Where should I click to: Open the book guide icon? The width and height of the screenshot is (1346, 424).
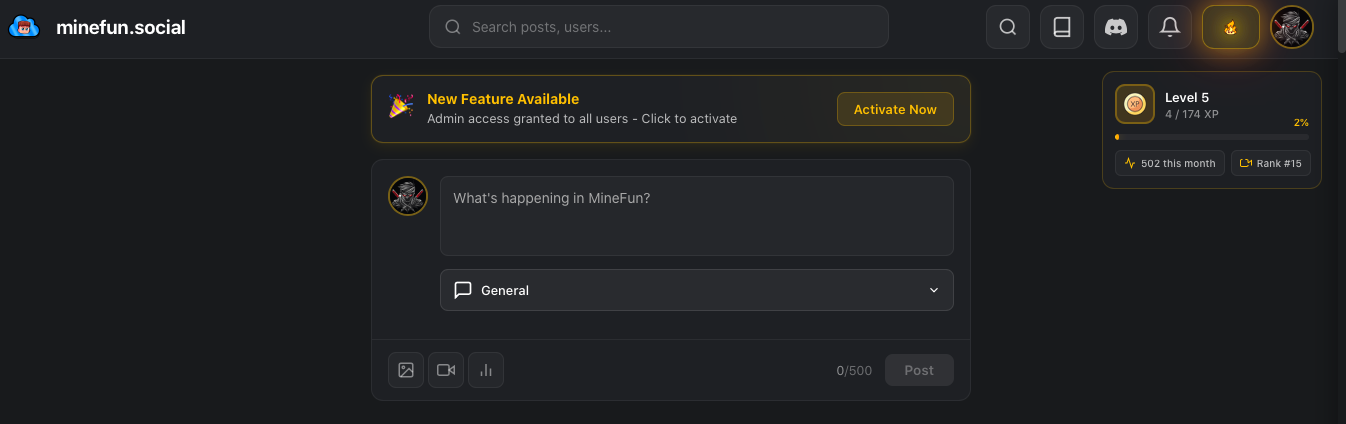coord(1062,27)
